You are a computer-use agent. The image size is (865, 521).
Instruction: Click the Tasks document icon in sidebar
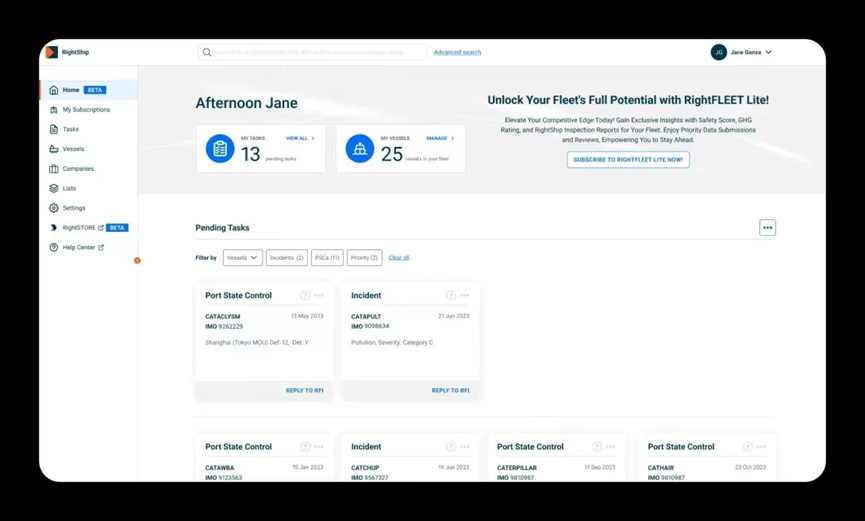(x=54, y=129)
